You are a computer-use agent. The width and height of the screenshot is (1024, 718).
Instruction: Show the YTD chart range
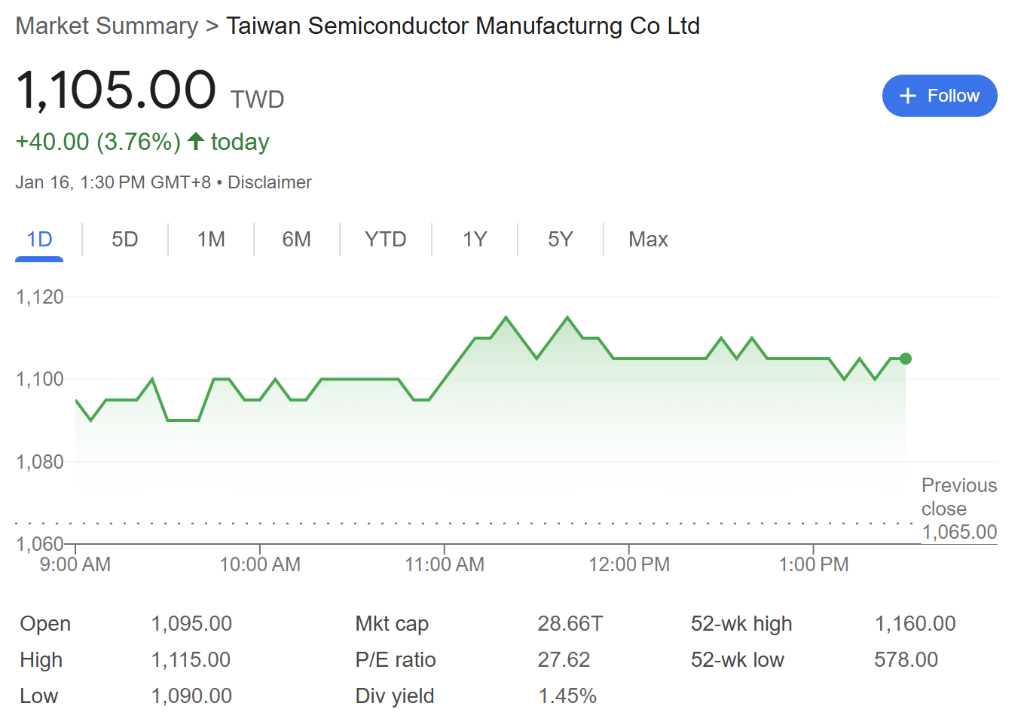[x=385, y=239]
